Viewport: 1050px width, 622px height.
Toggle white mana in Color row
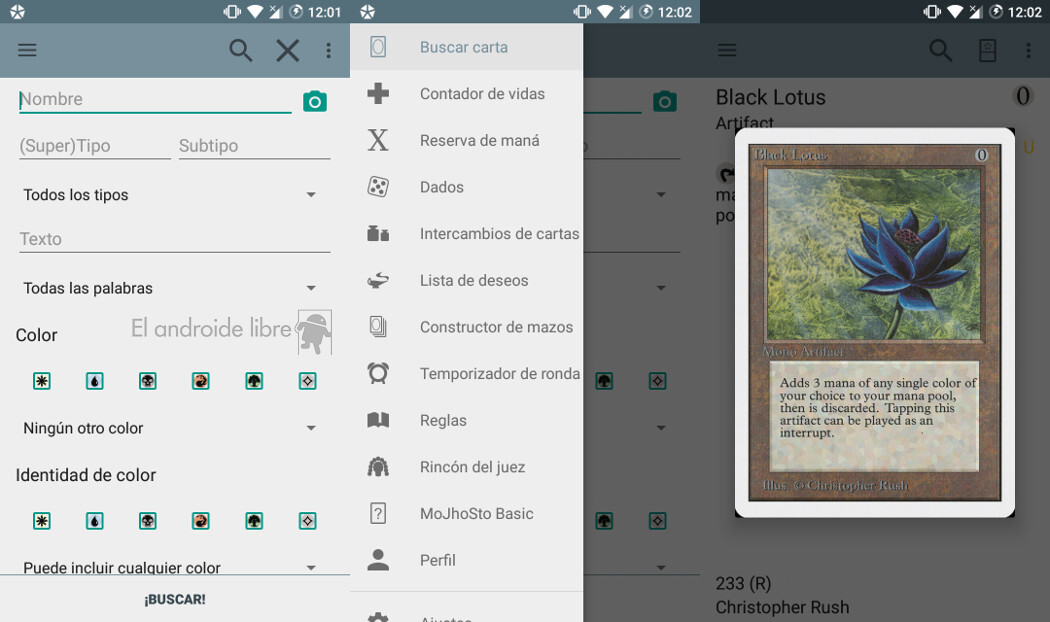pyautogui.click(x=42, y=381)
